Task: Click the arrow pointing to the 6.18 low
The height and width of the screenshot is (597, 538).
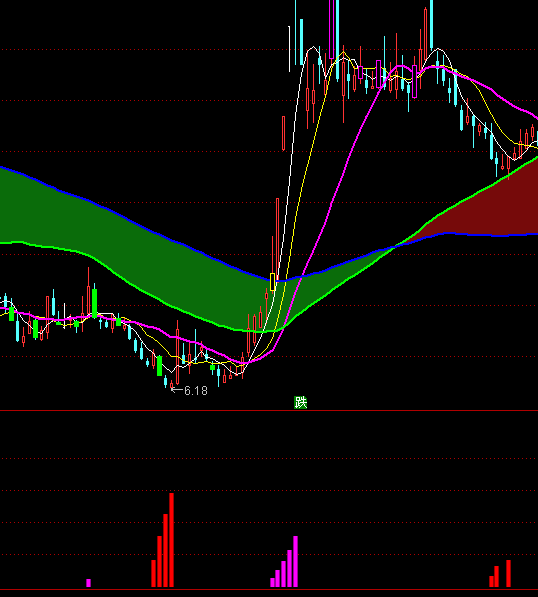Action: [177, 389]
